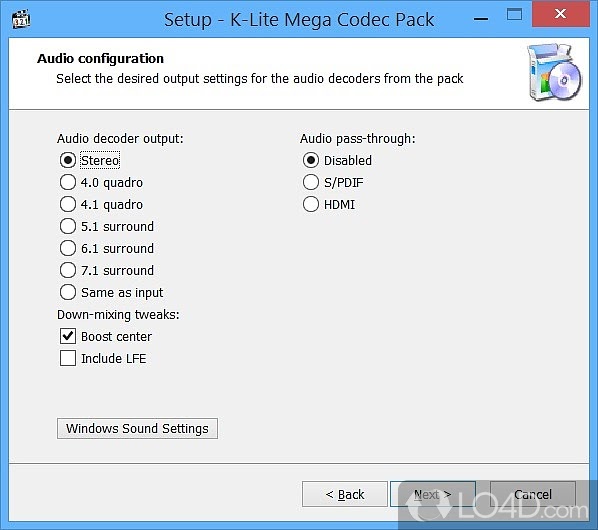
Task: Minimize the setup window
Action: click(x=481, y=18)
